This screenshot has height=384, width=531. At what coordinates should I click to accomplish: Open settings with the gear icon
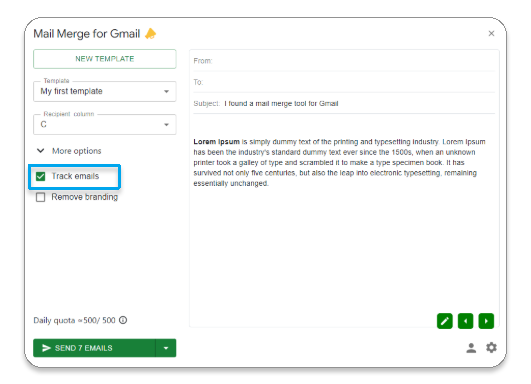coord(491,347)
